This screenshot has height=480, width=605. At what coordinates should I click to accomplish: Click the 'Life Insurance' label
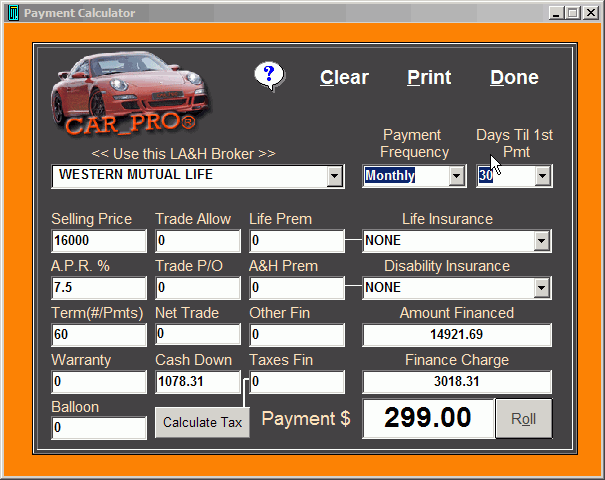[x=448, y=219]
